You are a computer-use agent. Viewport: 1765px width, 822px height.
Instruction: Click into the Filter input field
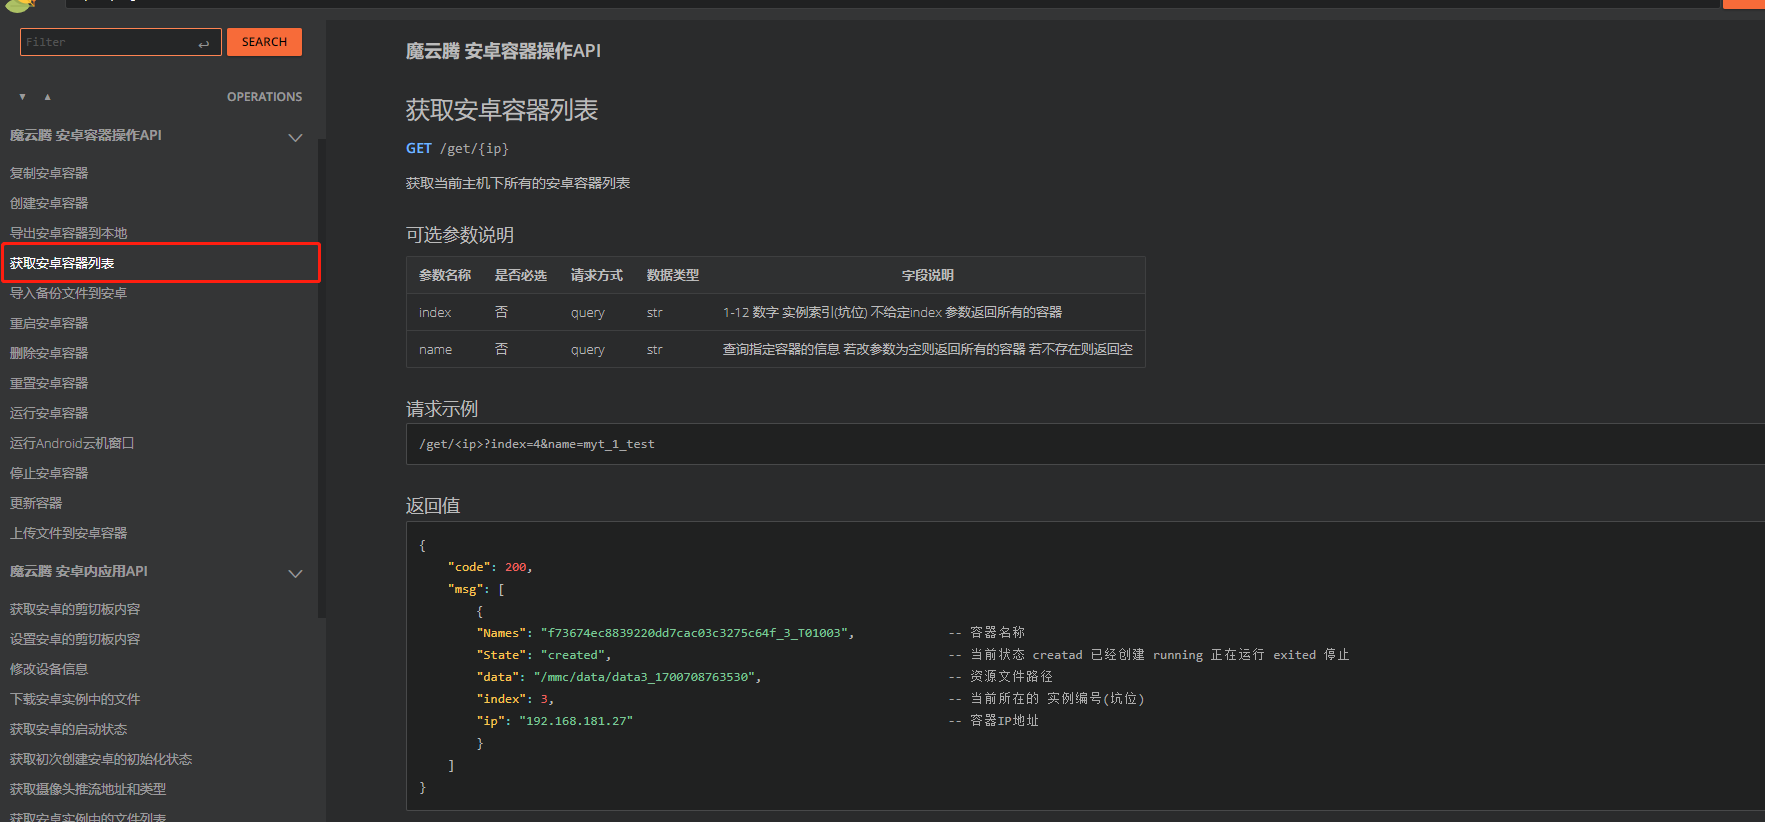105,42
